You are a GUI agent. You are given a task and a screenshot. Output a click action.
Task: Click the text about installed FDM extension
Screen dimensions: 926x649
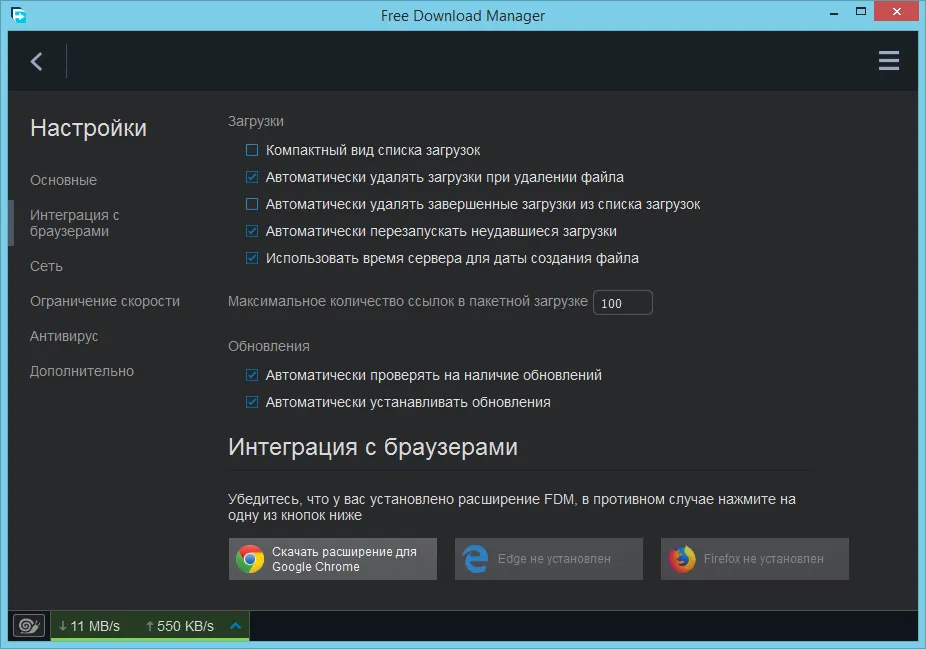[x=512, y=507]
